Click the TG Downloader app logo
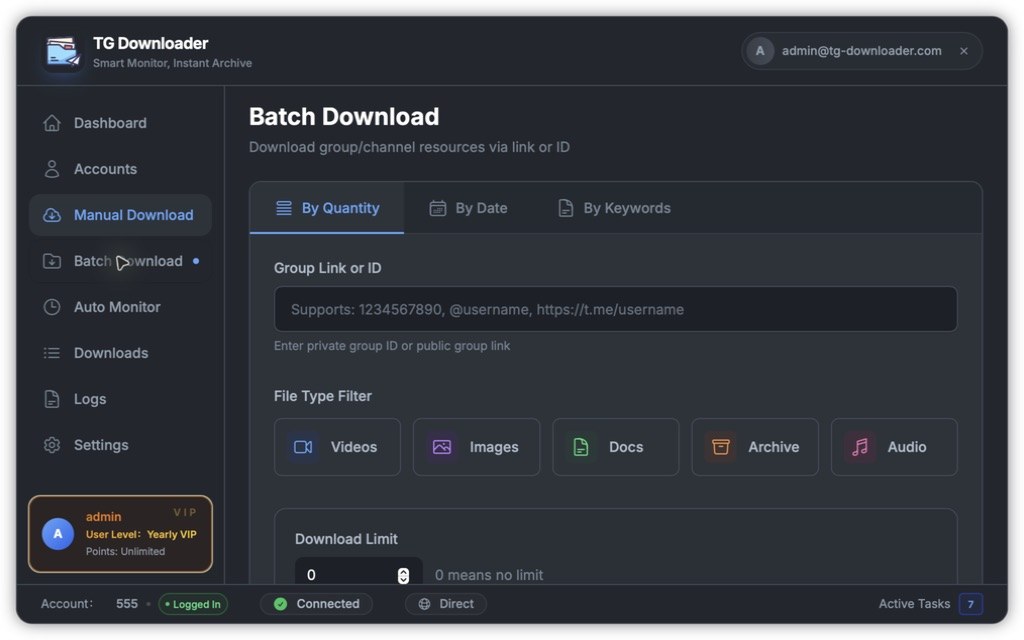 [63, 52]
